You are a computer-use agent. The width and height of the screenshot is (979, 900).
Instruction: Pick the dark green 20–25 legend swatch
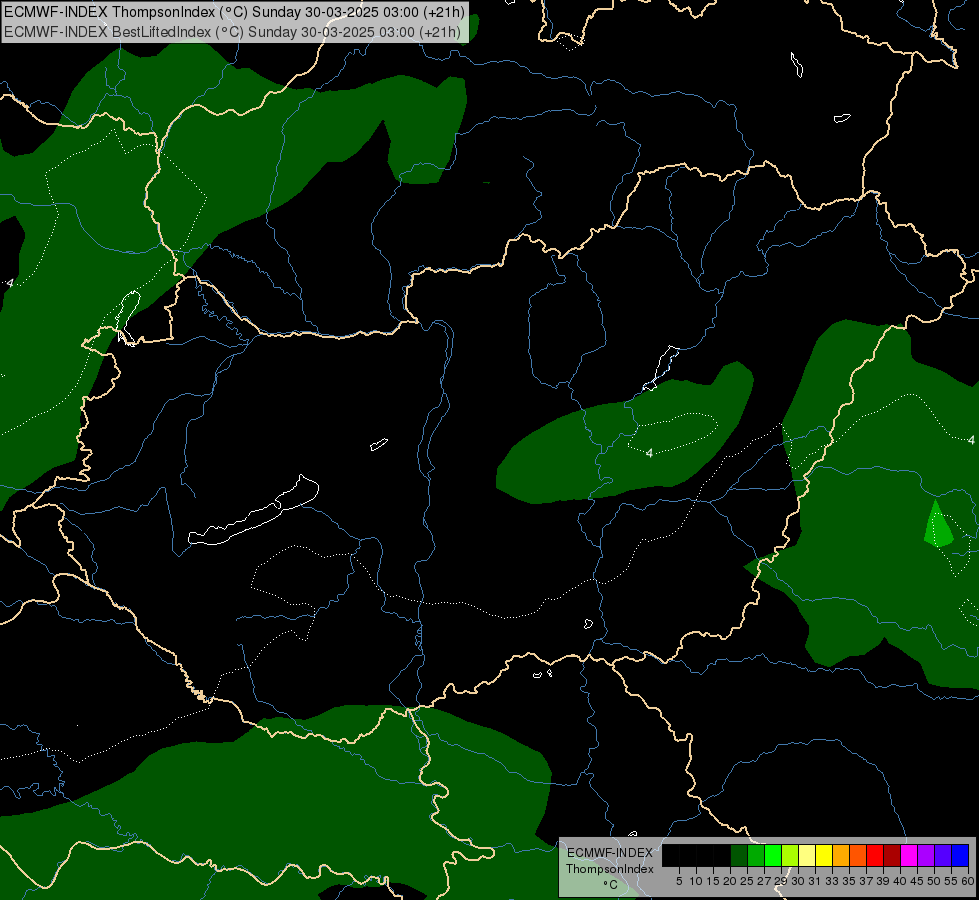pyautogui.click(x=739, y=855)
